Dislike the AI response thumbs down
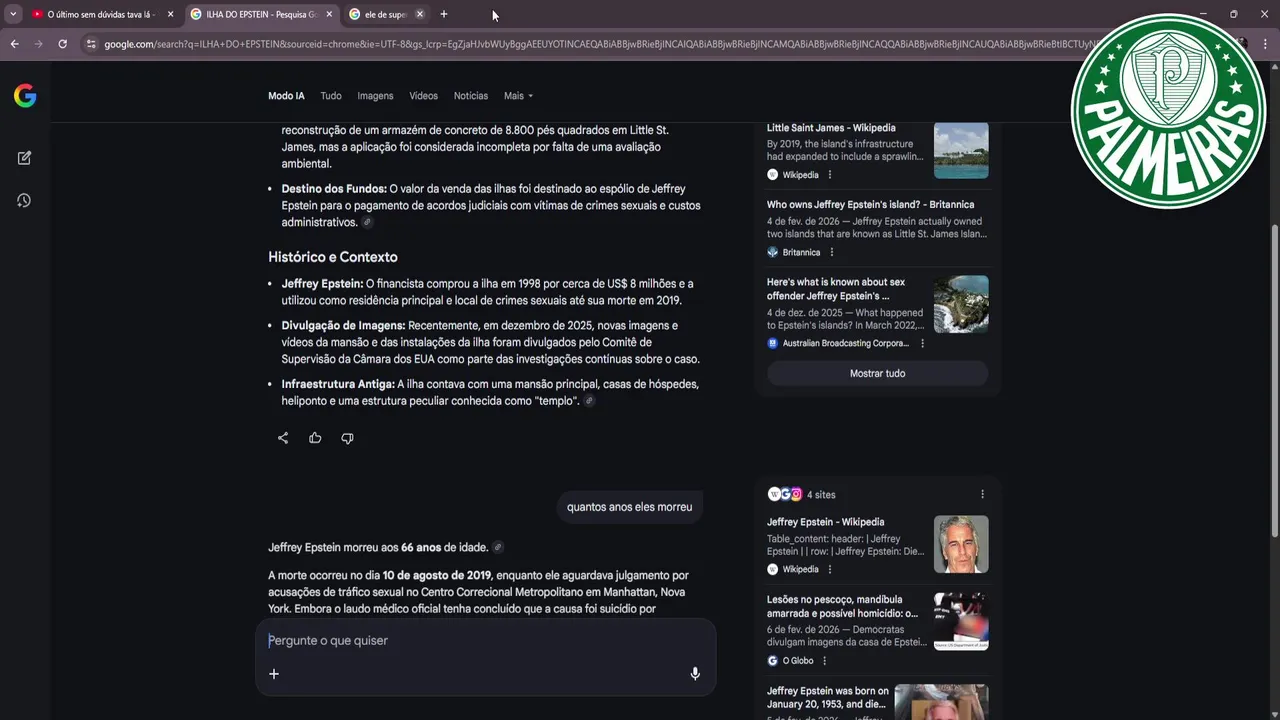This screenshot has width=1280, height=720. click(347, 438)
